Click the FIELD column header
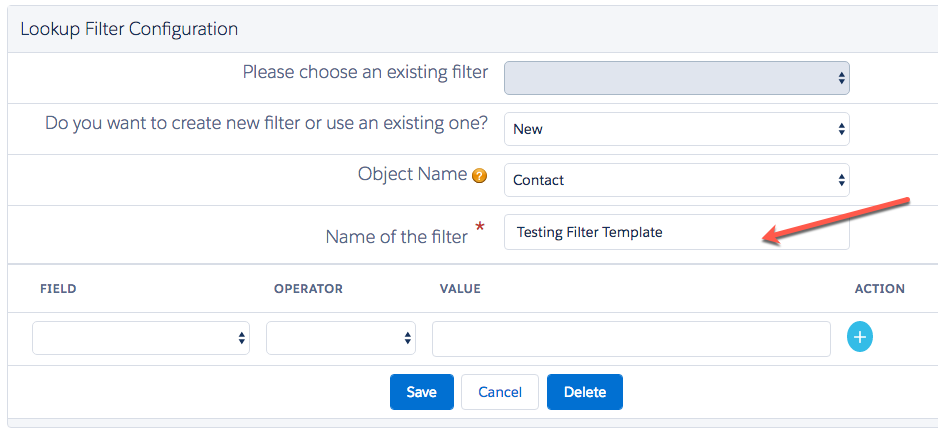The image size is (938, 432). (58, 289)
